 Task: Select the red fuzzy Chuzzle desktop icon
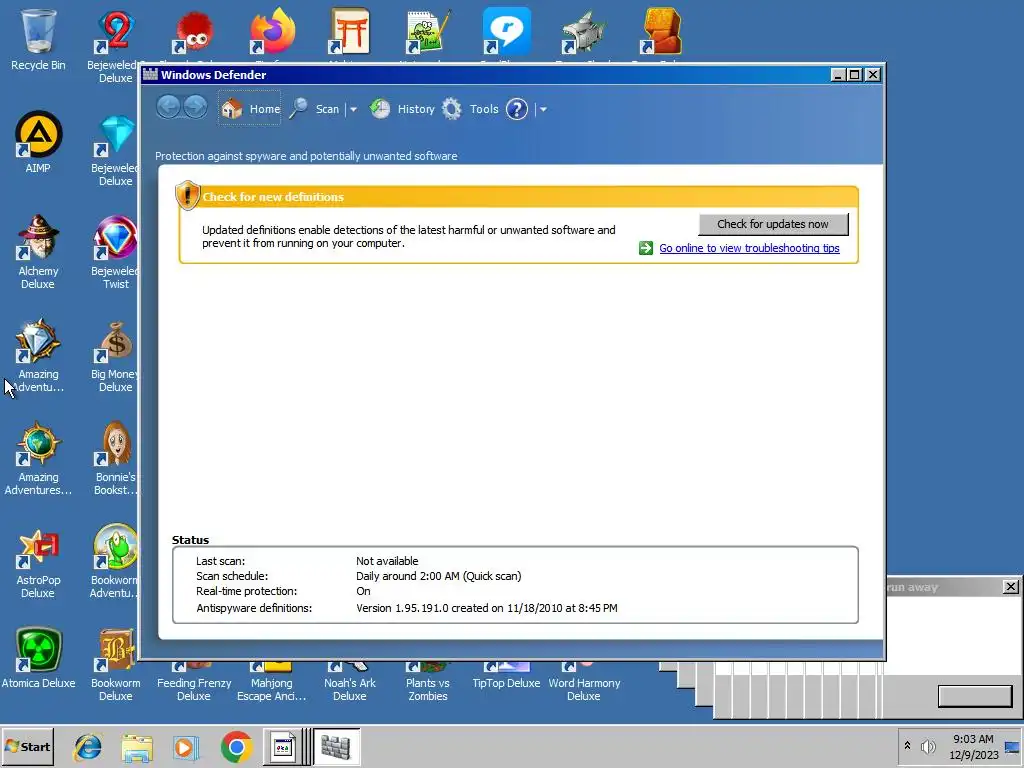click(194, 33)
